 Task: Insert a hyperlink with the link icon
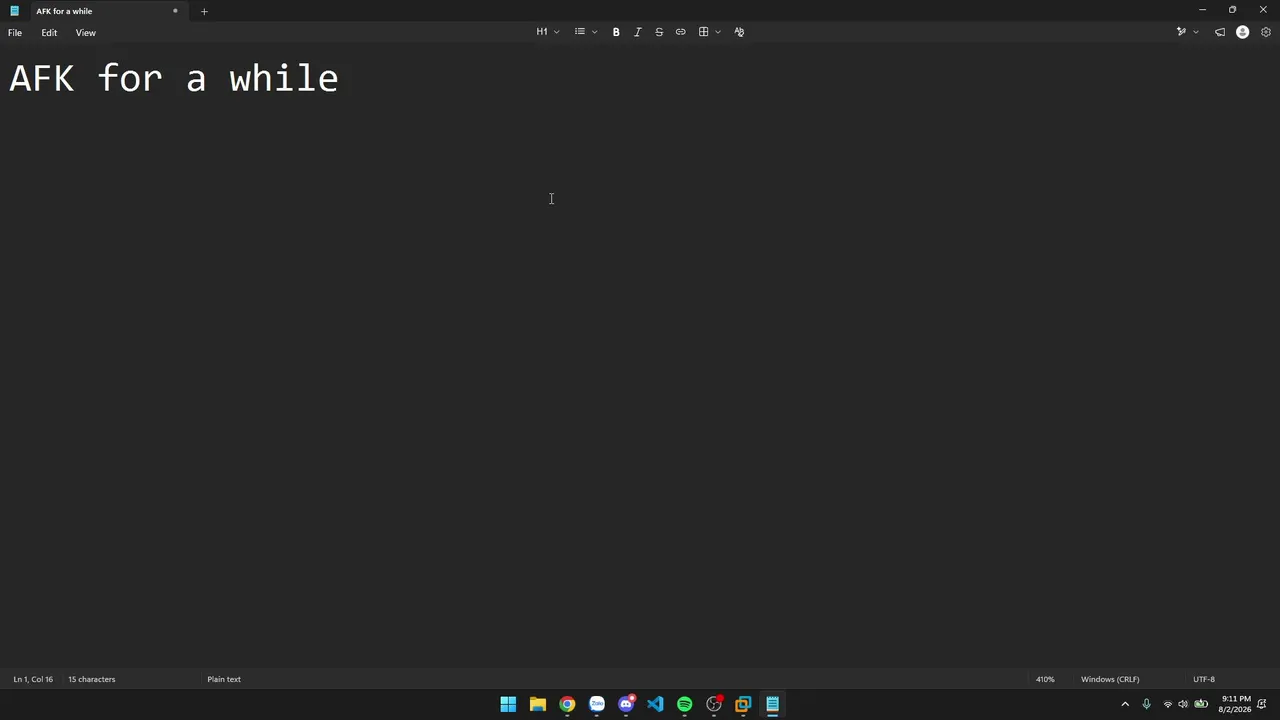(681, 32)
